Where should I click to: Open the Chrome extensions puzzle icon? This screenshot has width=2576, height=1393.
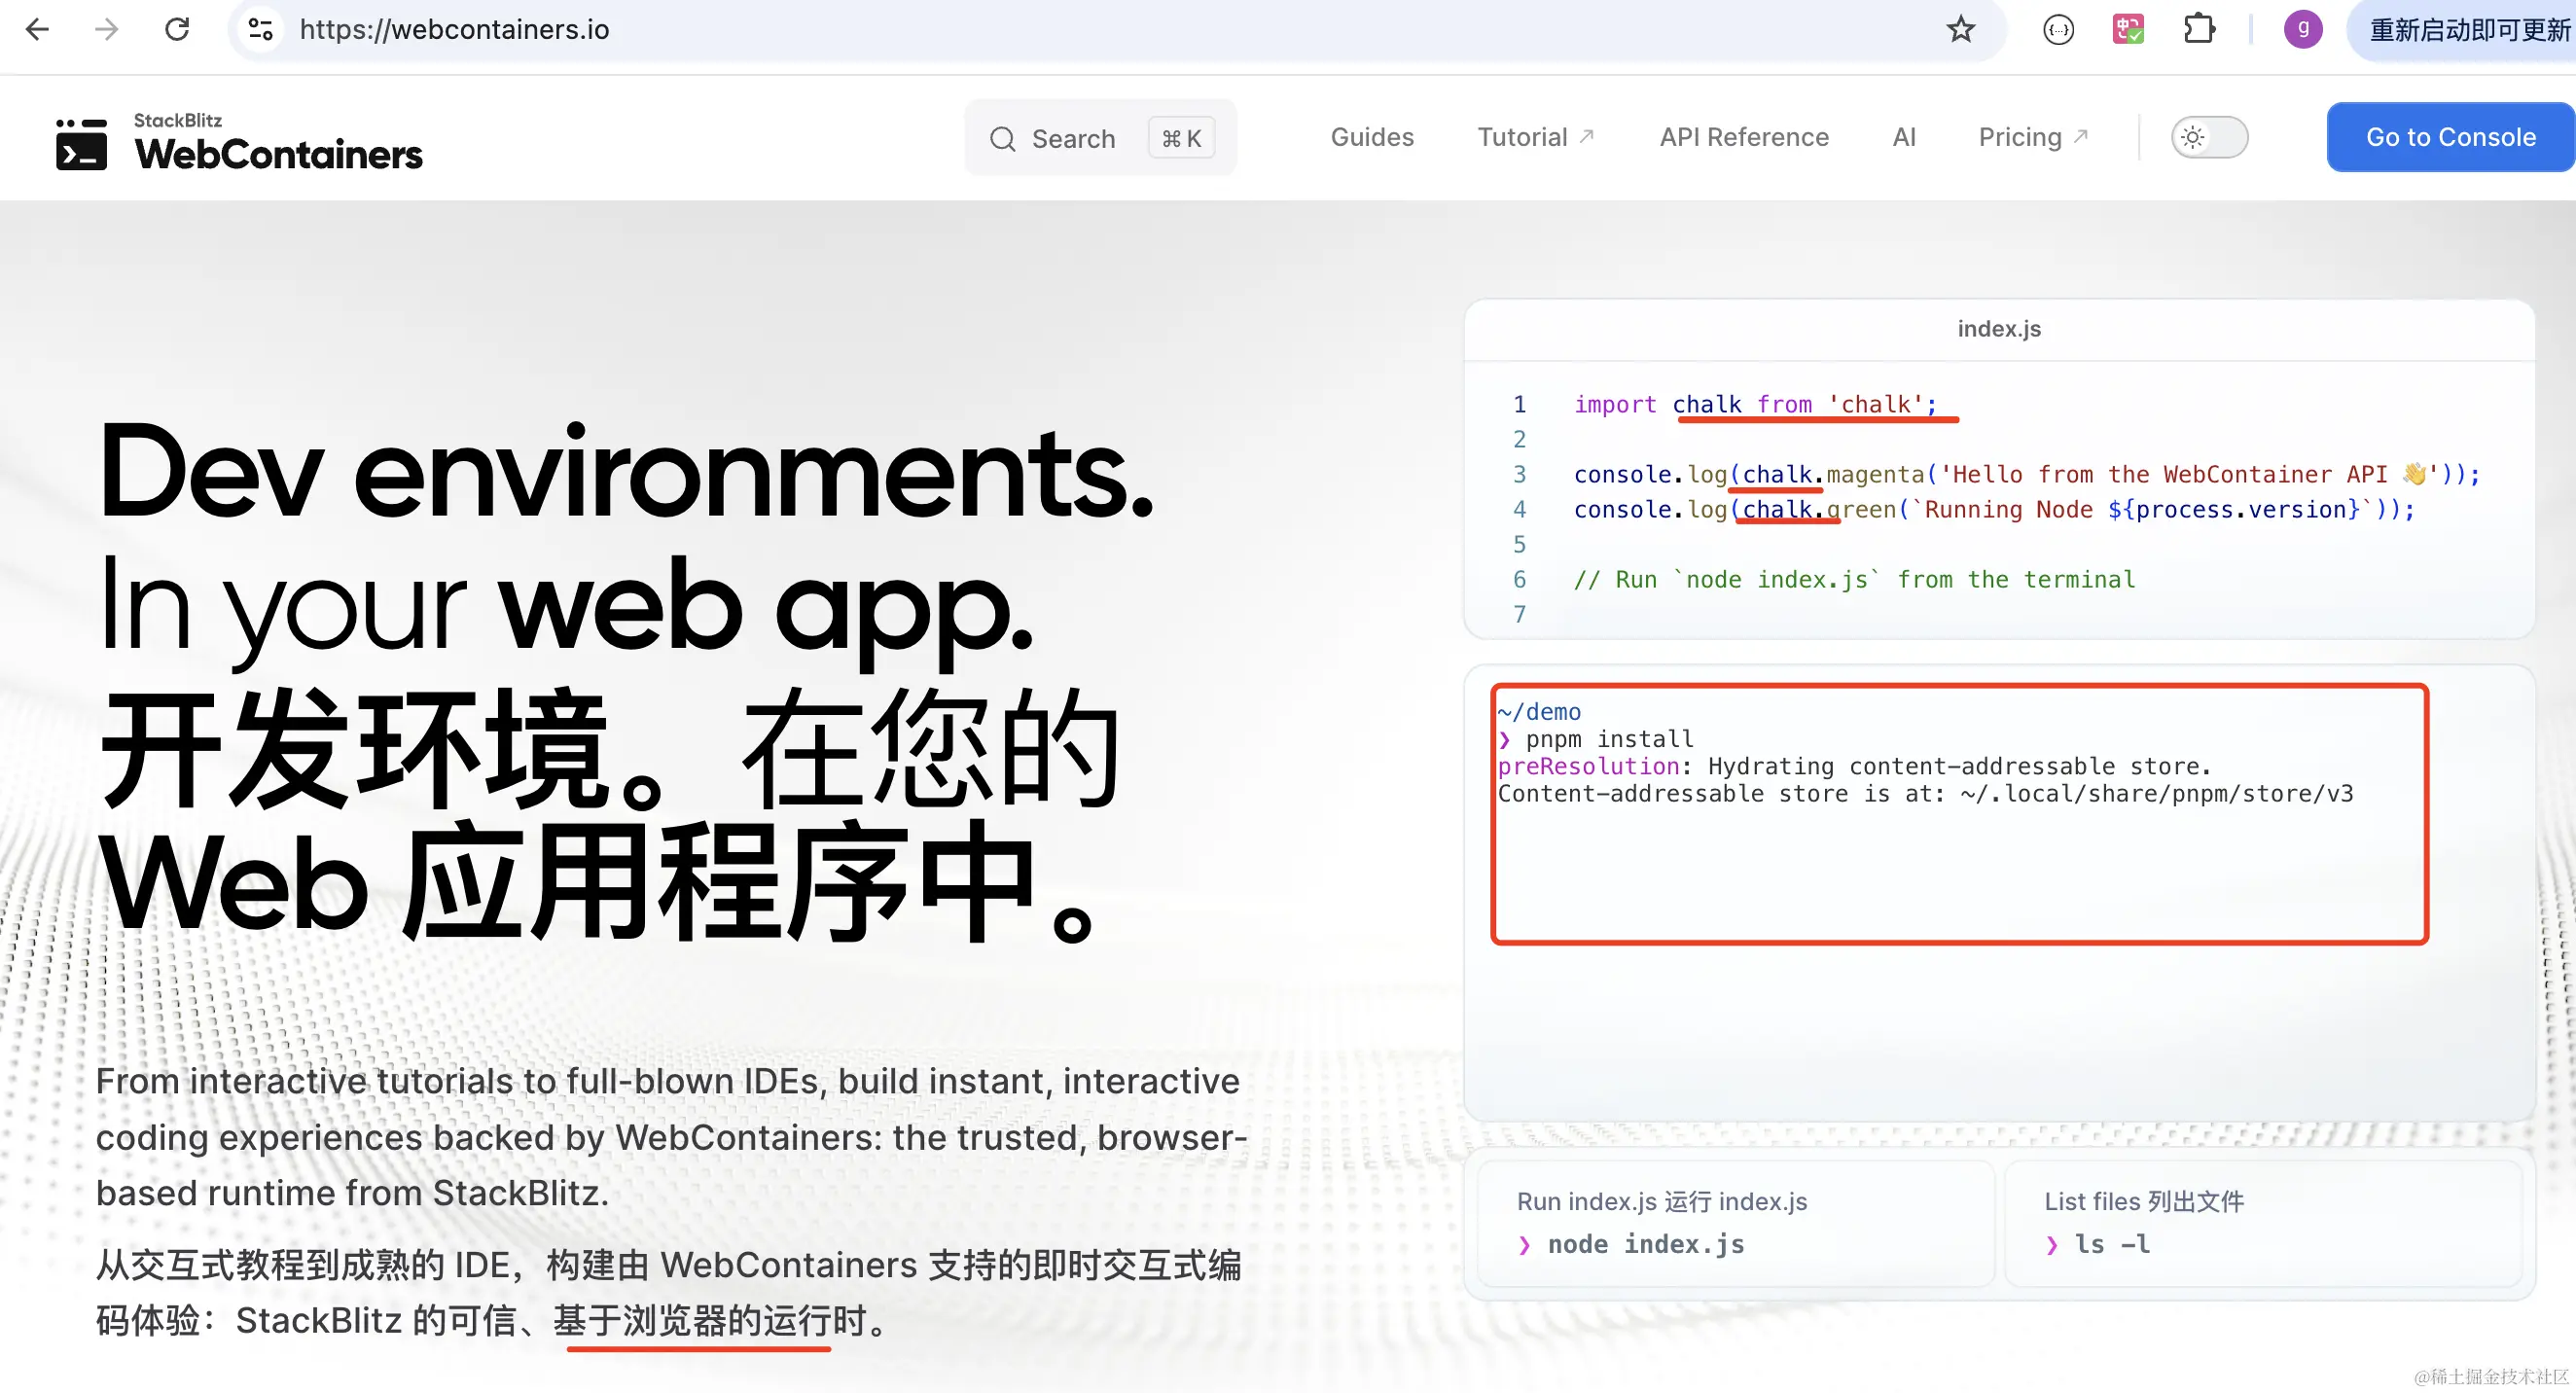2199,29
